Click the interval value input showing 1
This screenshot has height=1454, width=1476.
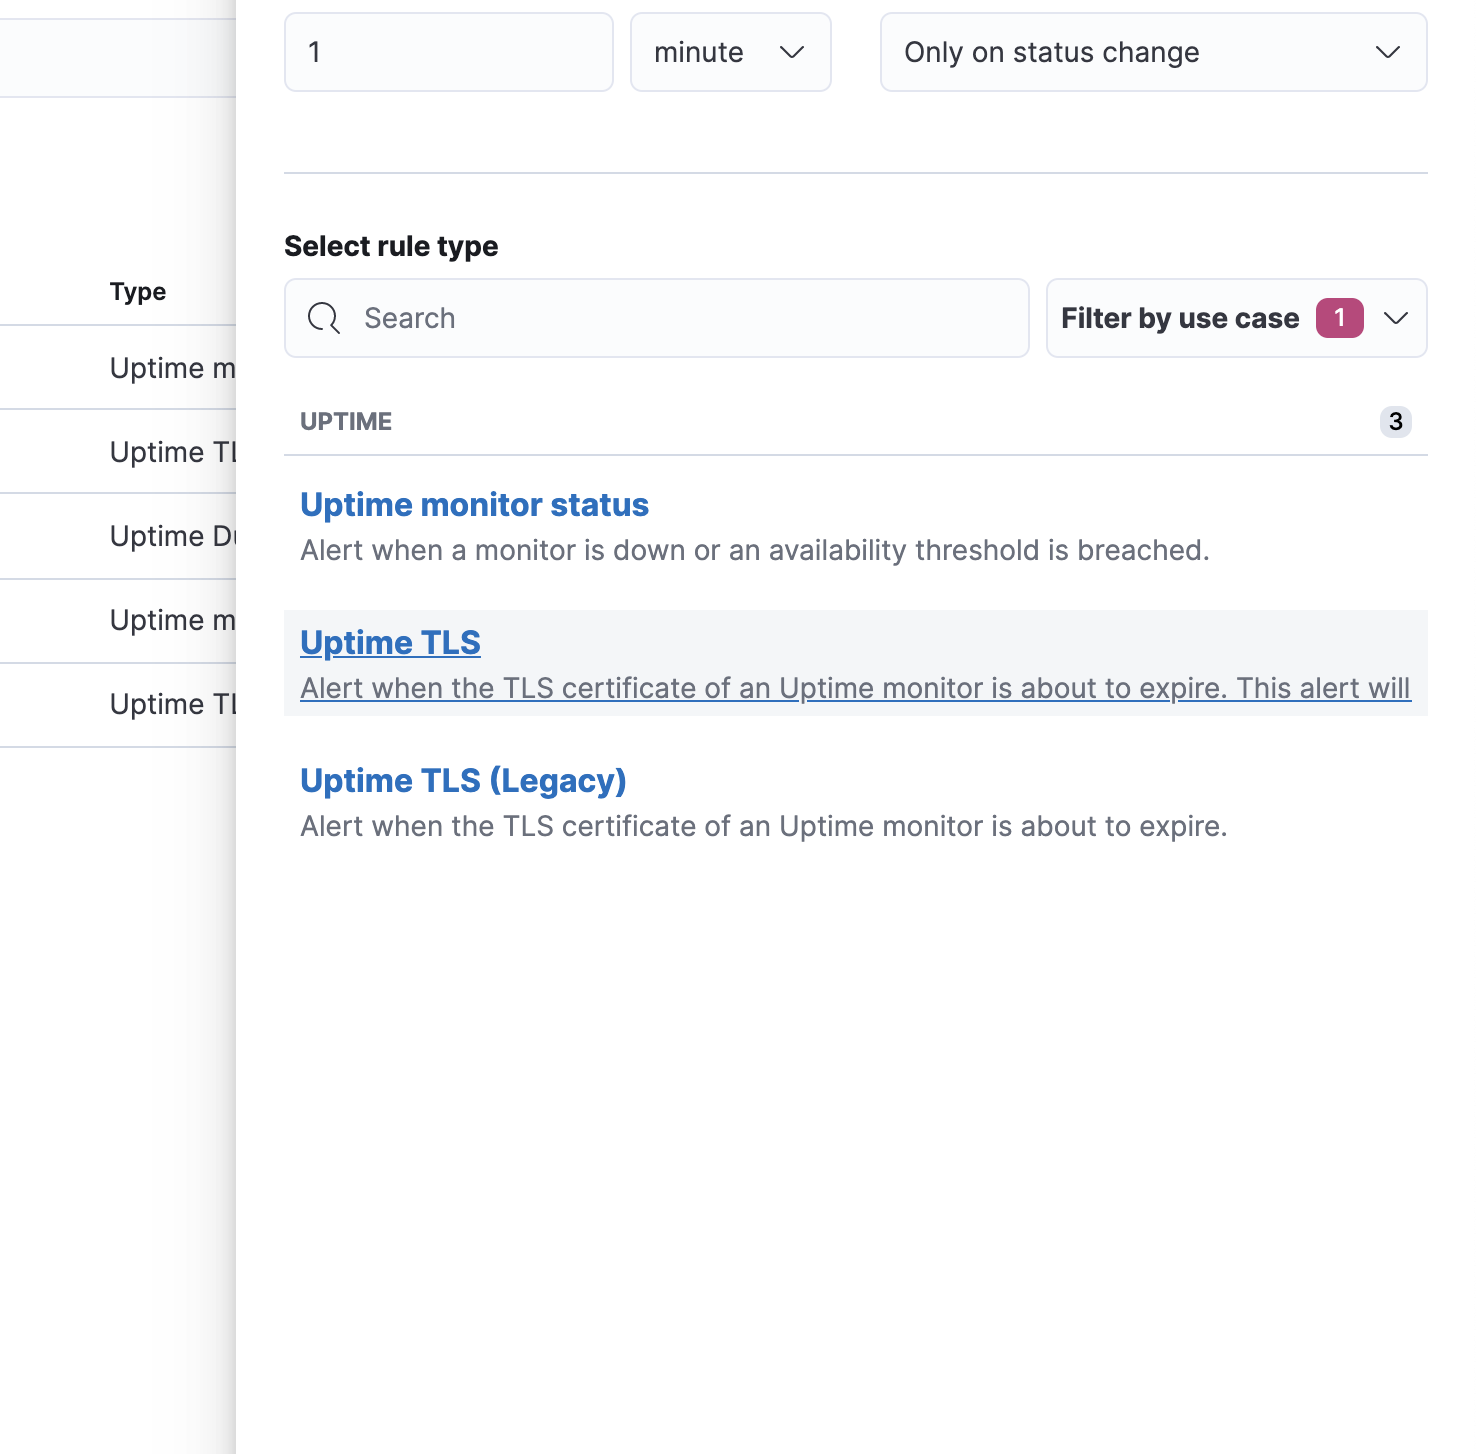[448, 52]
